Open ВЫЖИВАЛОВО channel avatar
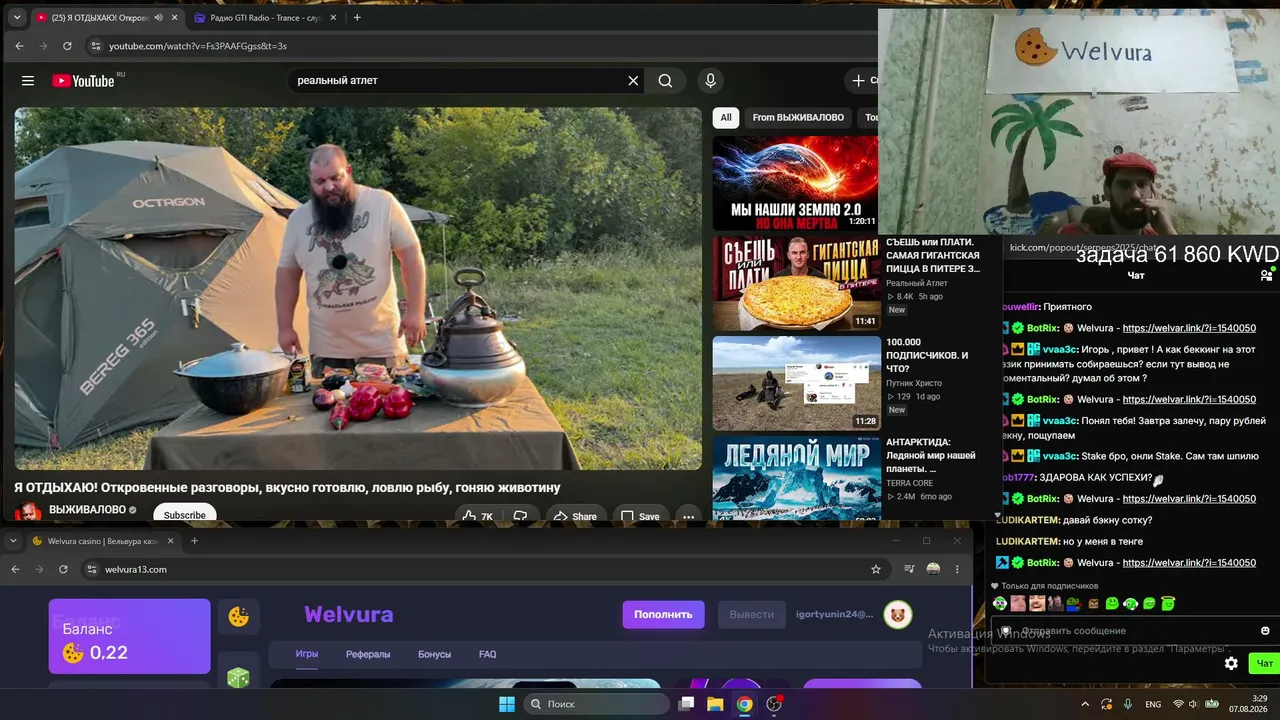This screenshot has width=1280, height=720. tap(28, 511)
